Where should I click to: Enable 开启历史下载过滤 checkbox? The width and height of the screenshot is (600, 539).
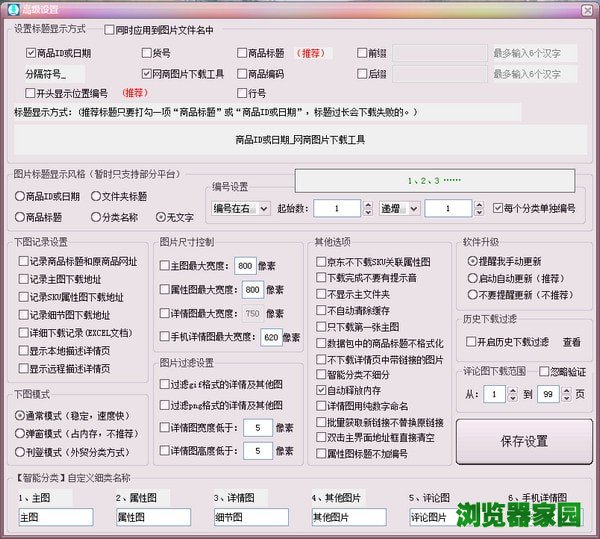tap(469, 342)
